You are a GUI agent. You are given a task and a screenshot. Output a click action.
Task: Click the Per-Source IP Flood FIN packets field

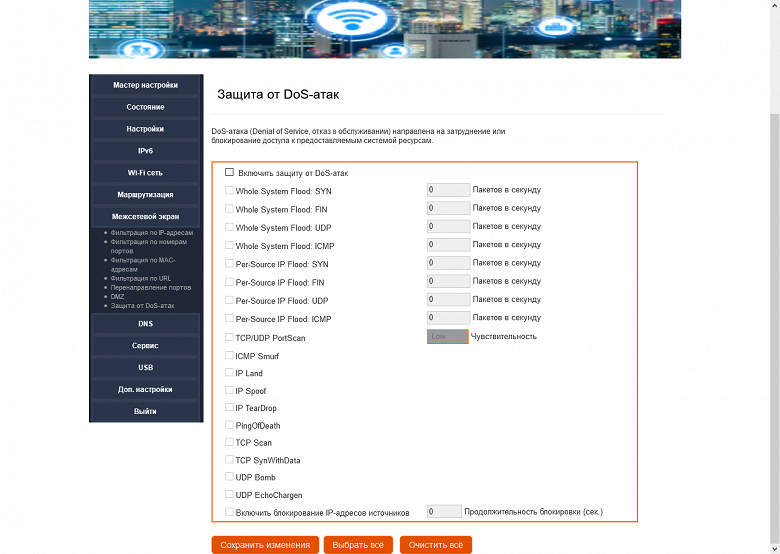click(x=449, y=281)
